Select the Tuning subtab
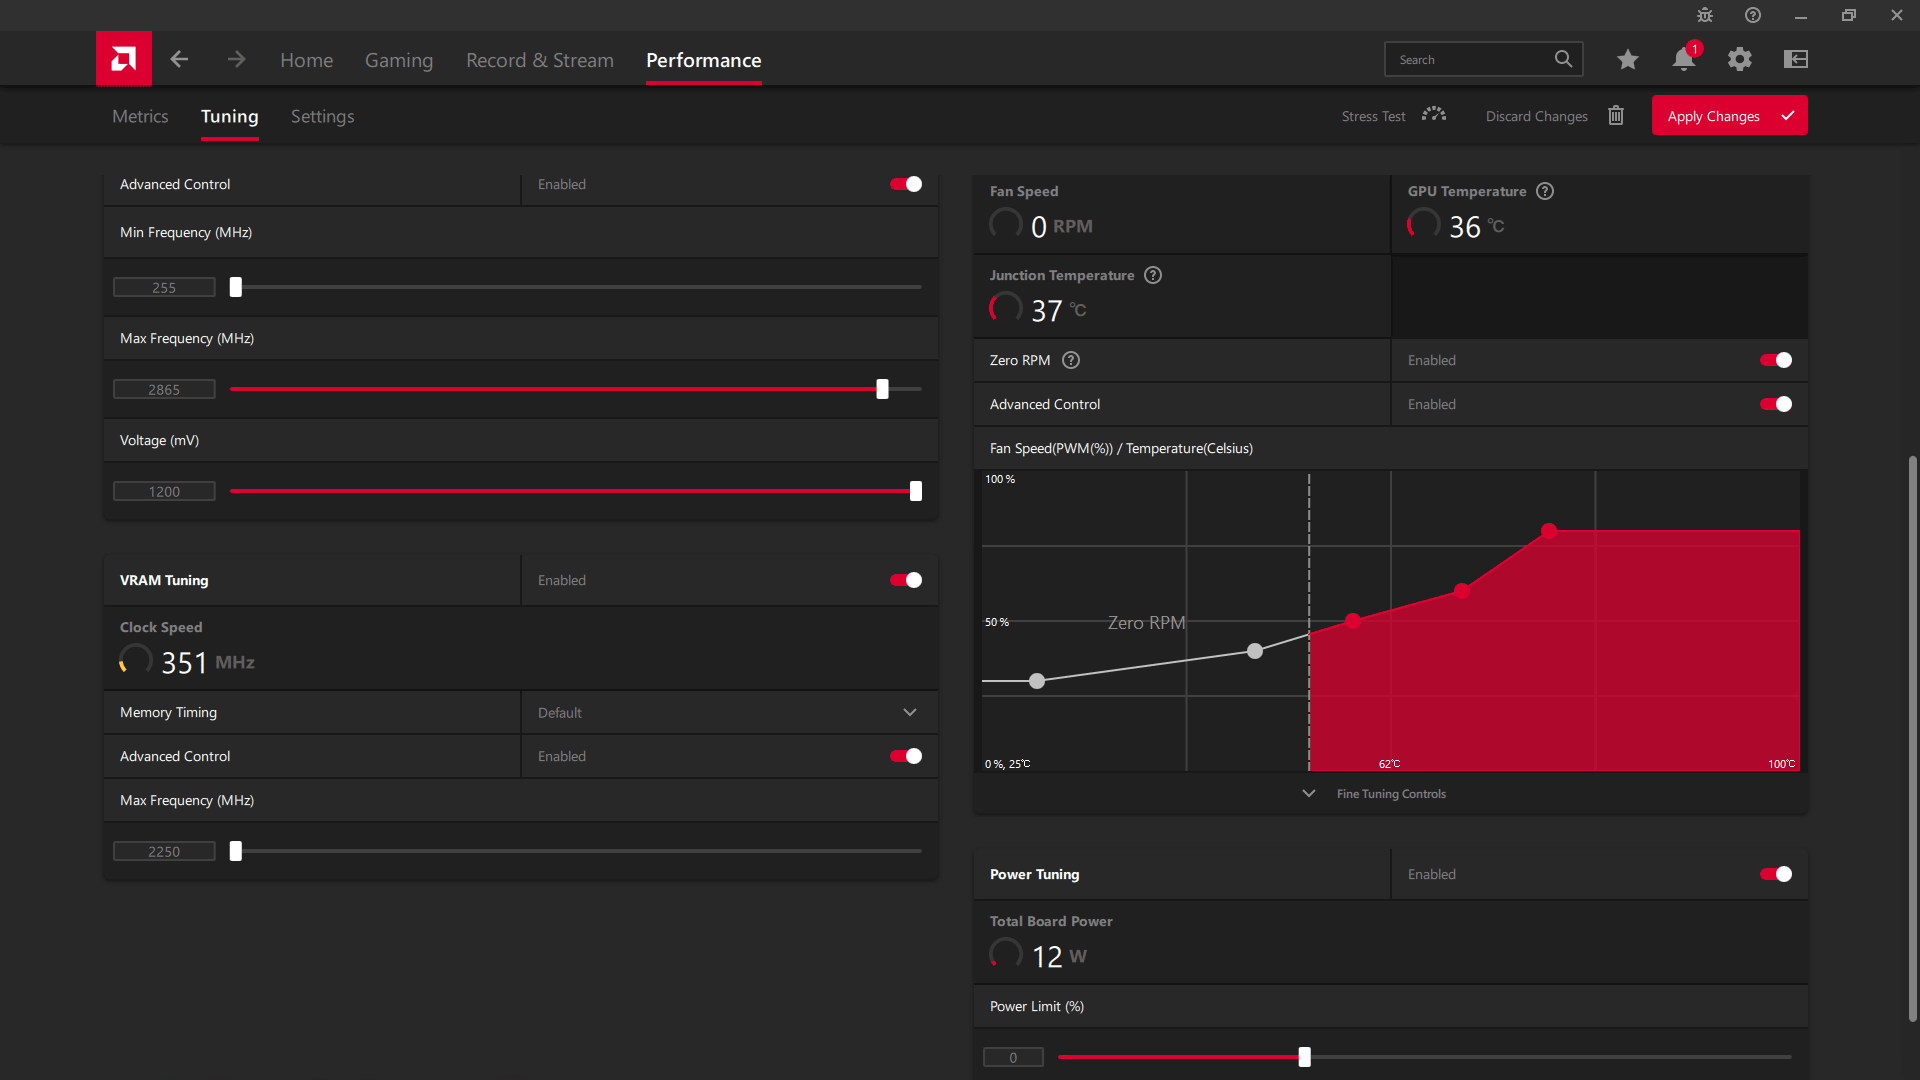Screen dimensions: 1920x1080 229,116
